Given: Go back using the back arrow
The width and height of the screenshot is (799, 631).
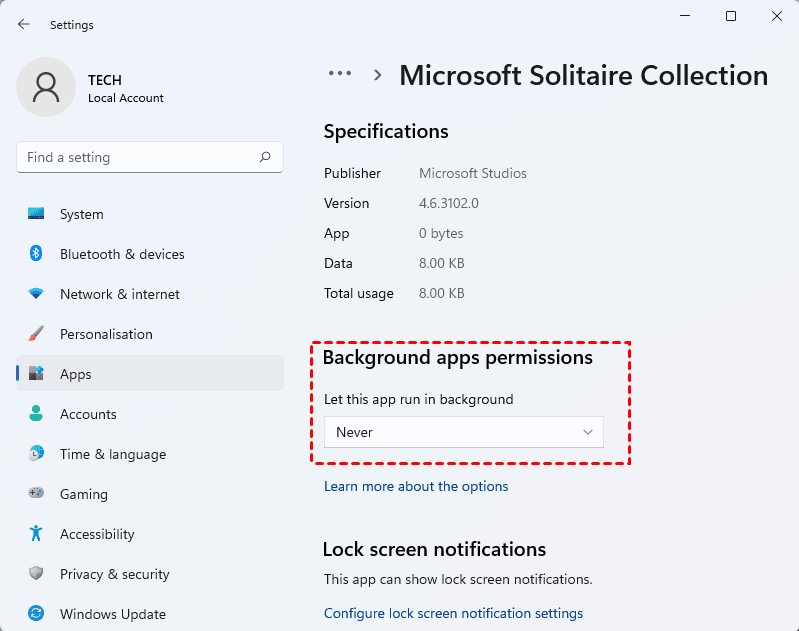Looking at the screenshot, I should (x=24, y=24).
